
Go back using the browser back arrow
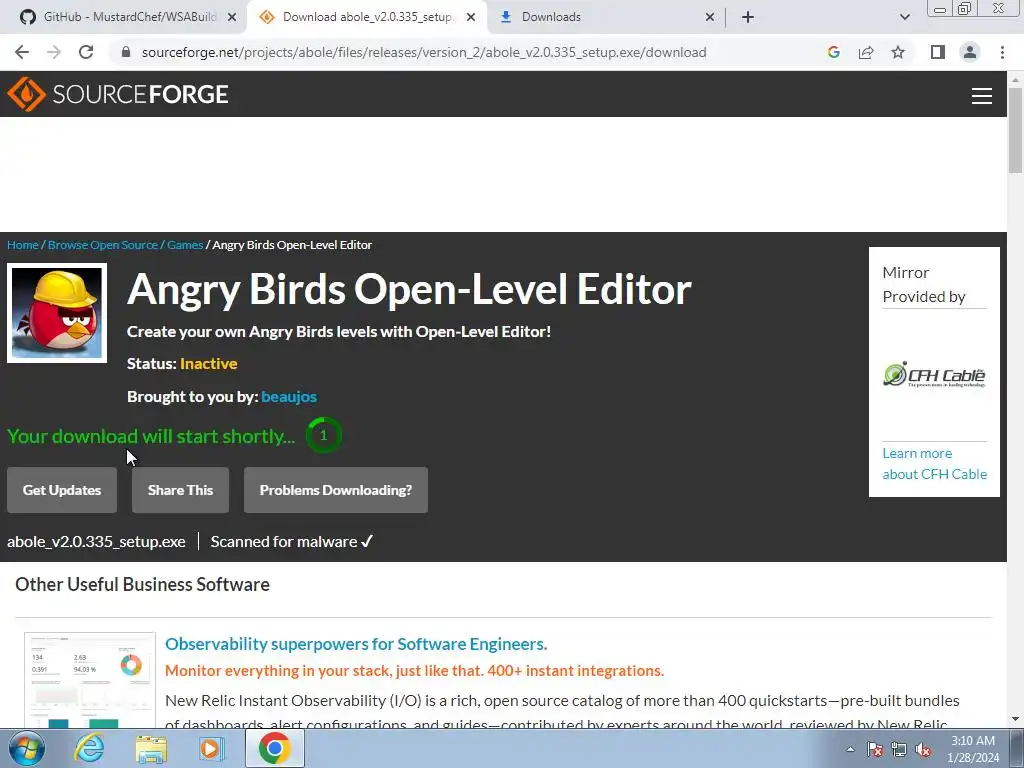pyautogui.click(x=22, y=52)
